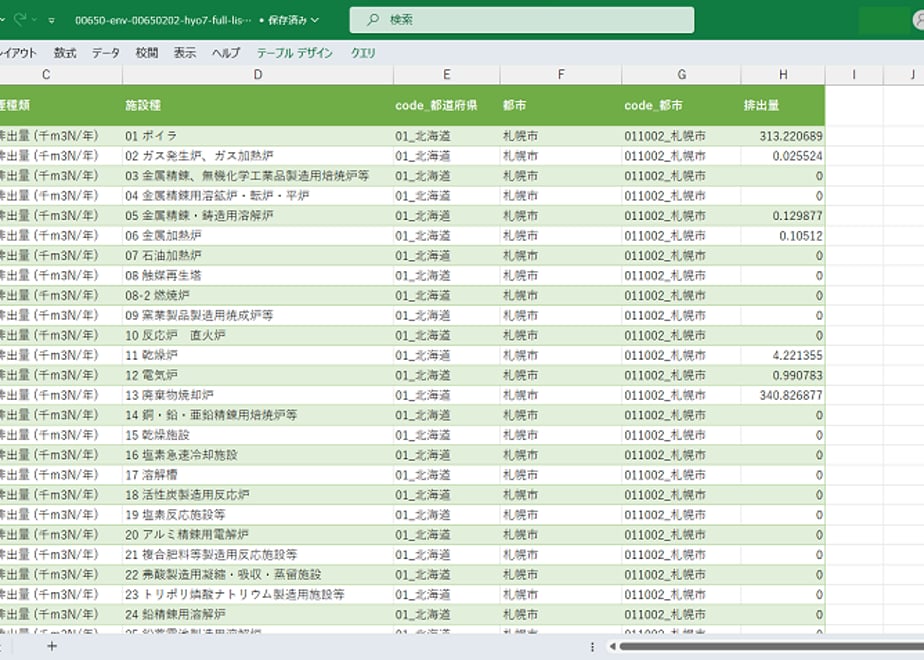This screenshot has width=924, height=660.
Task: Select the cell 01 ボイラ
Action: coord(258,136)
